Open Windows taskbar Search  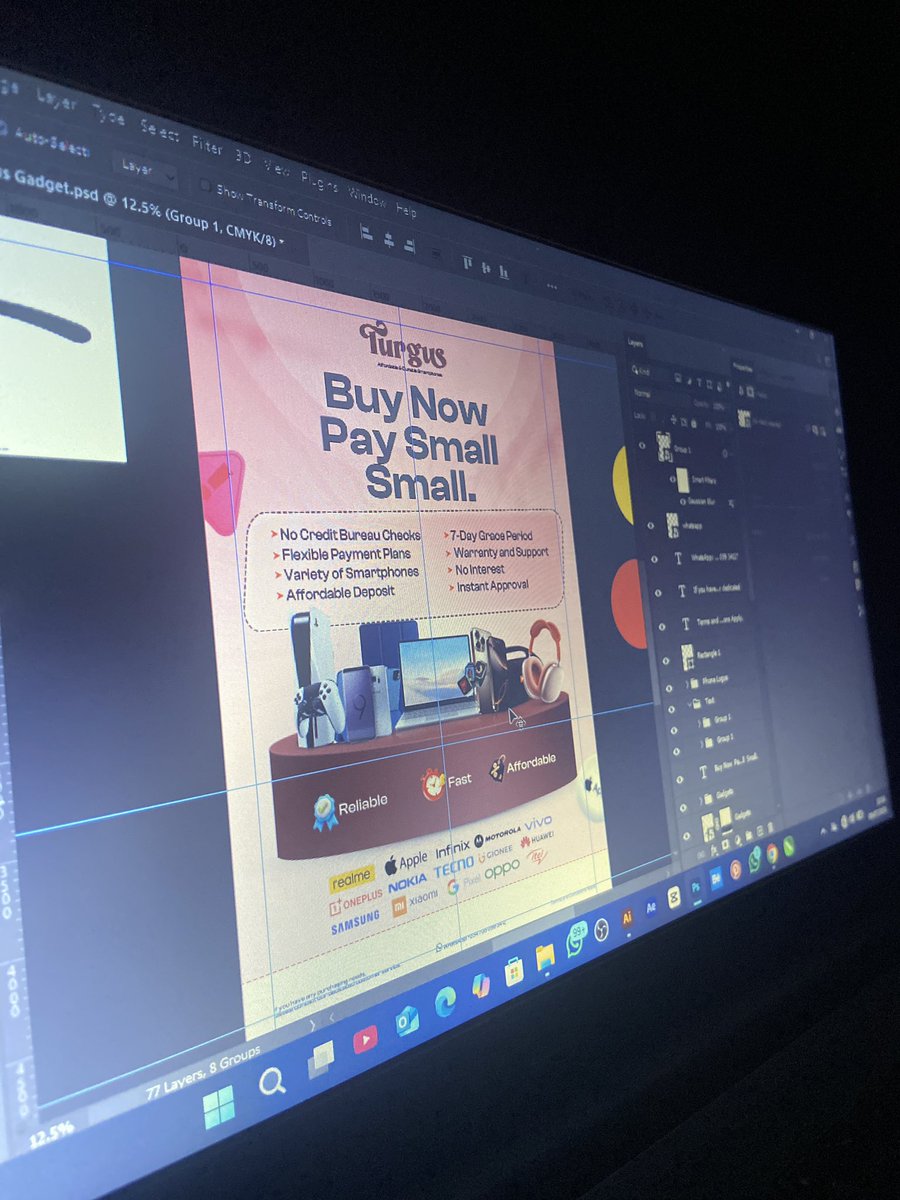click(272, 1082)
